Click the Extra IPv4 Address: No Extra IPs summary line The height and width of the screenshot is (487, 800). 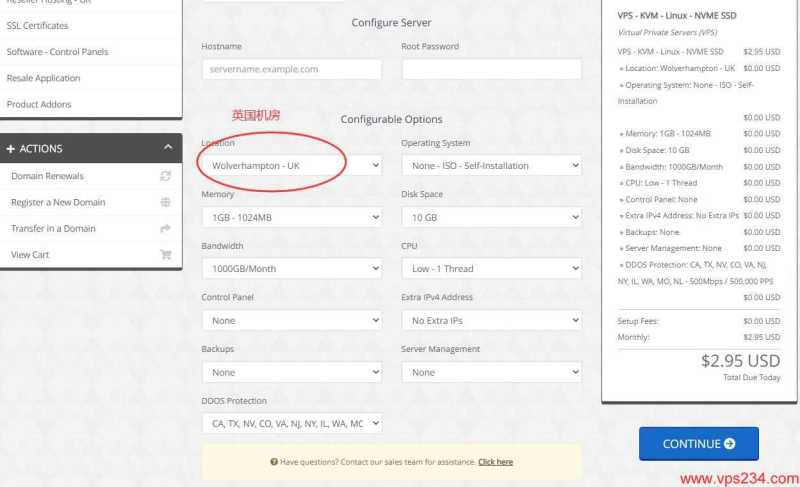(698, 216)
